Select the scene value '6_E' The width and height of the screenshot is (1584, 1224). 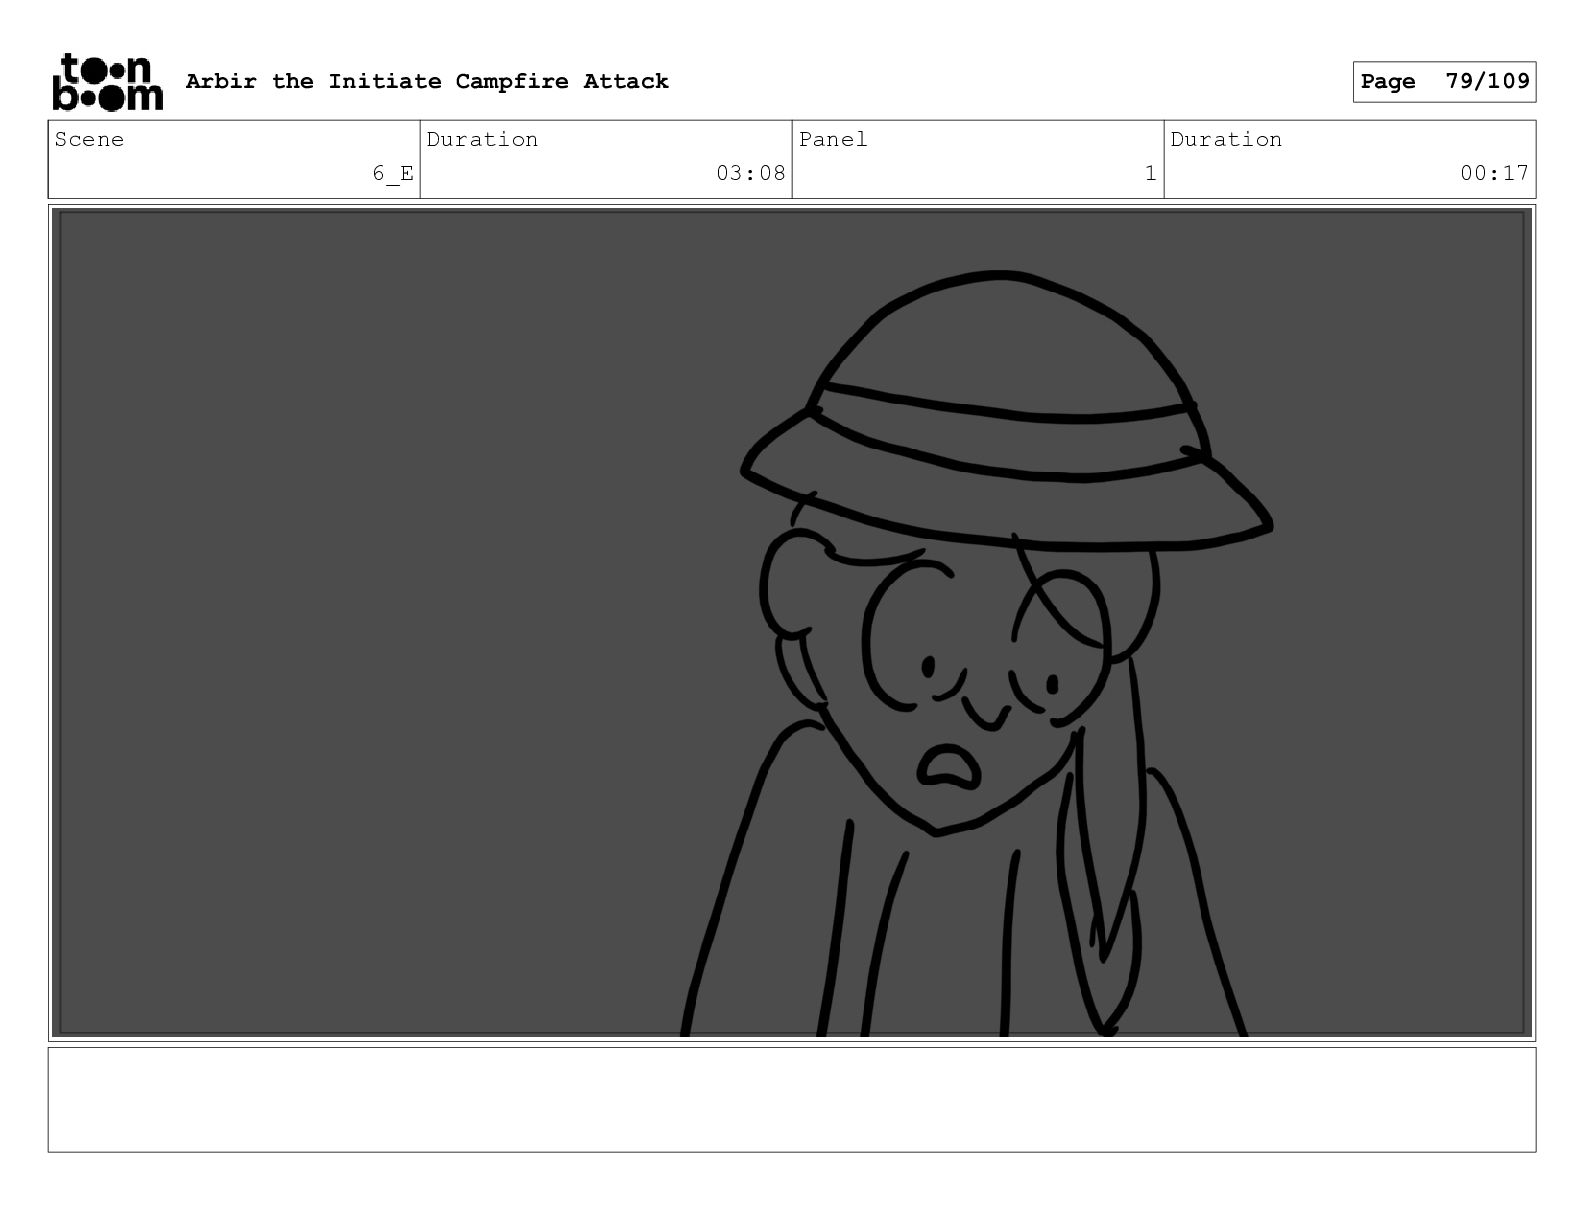pyautogui.click(x=393, y=174)
